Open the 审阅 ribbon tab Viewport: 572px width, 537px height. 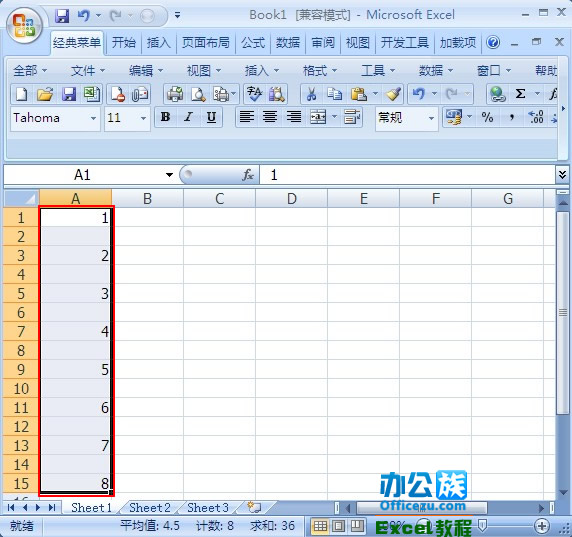coord(323,43)
